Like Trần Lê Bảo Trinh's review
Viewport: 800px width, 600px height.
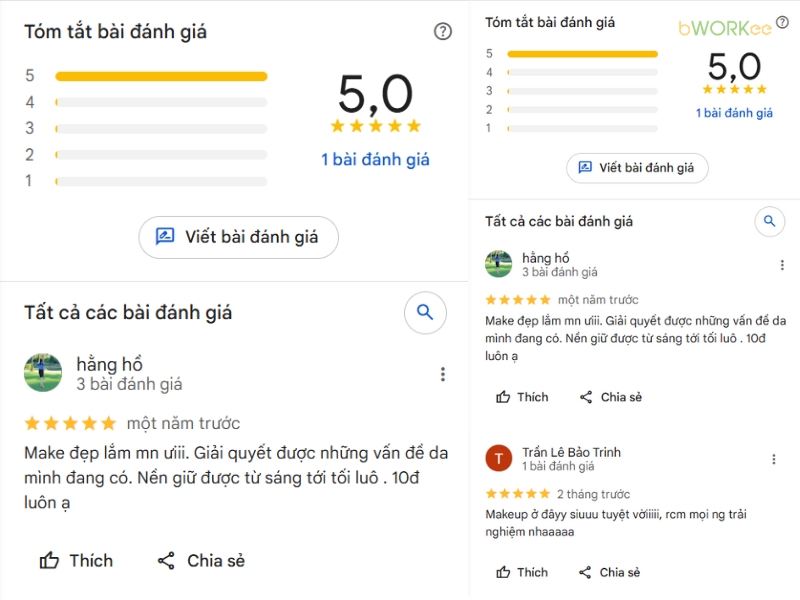click(522, 572)
